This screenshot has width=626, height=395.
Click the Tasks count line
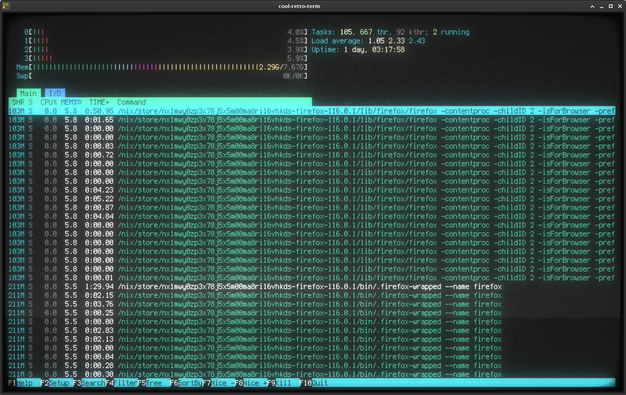click(x=390, y=32)
